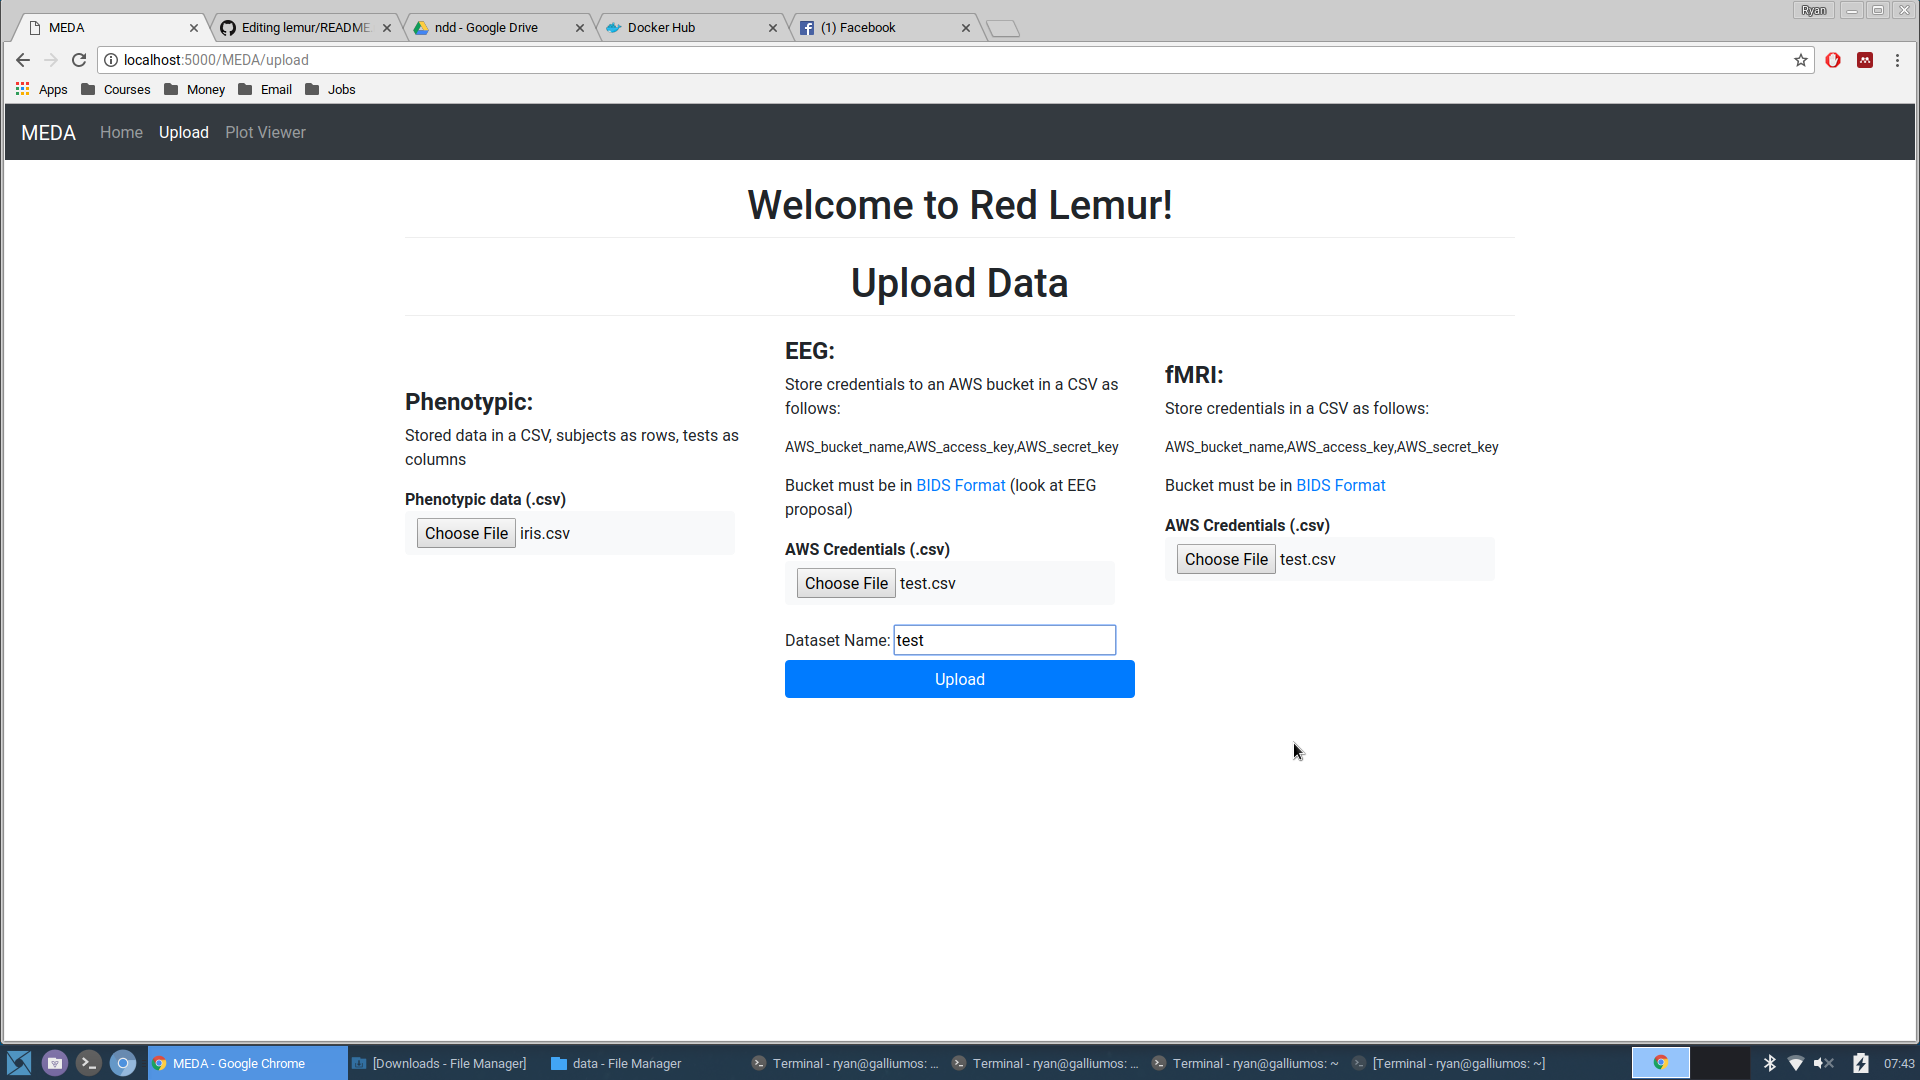Click the Opera red extension icon
Image resolution: width=1920 pixels, height=1080 pixels.
1833,60
